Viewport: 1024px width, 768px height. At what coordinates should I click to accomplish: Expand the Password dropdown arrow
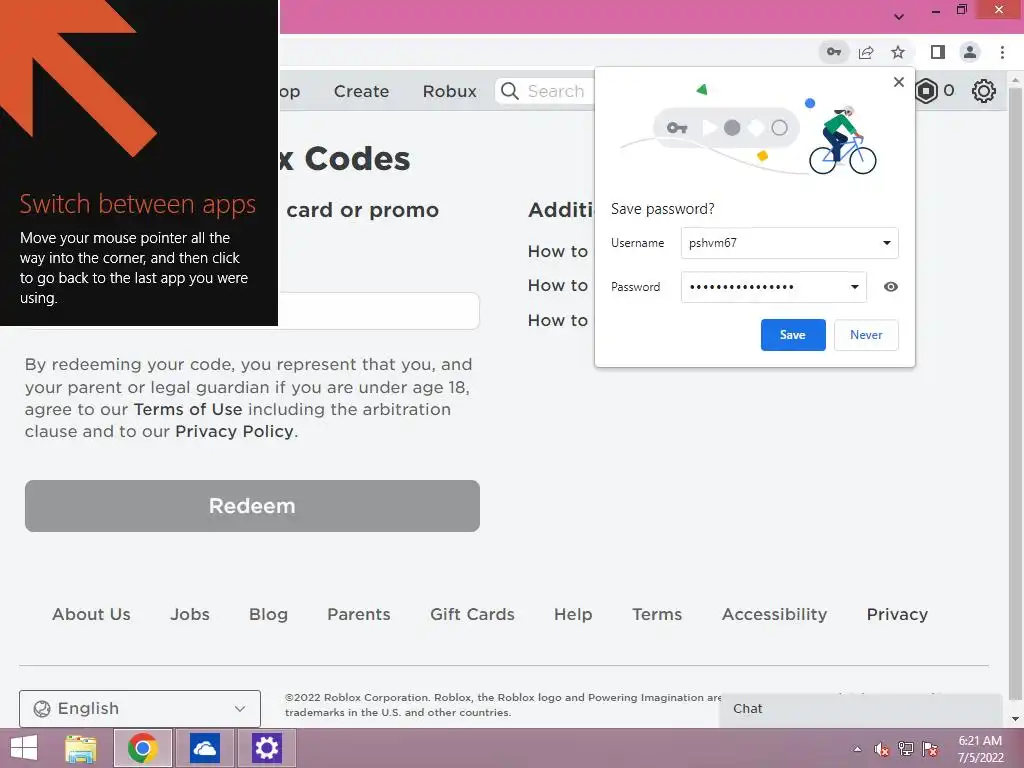854,287
